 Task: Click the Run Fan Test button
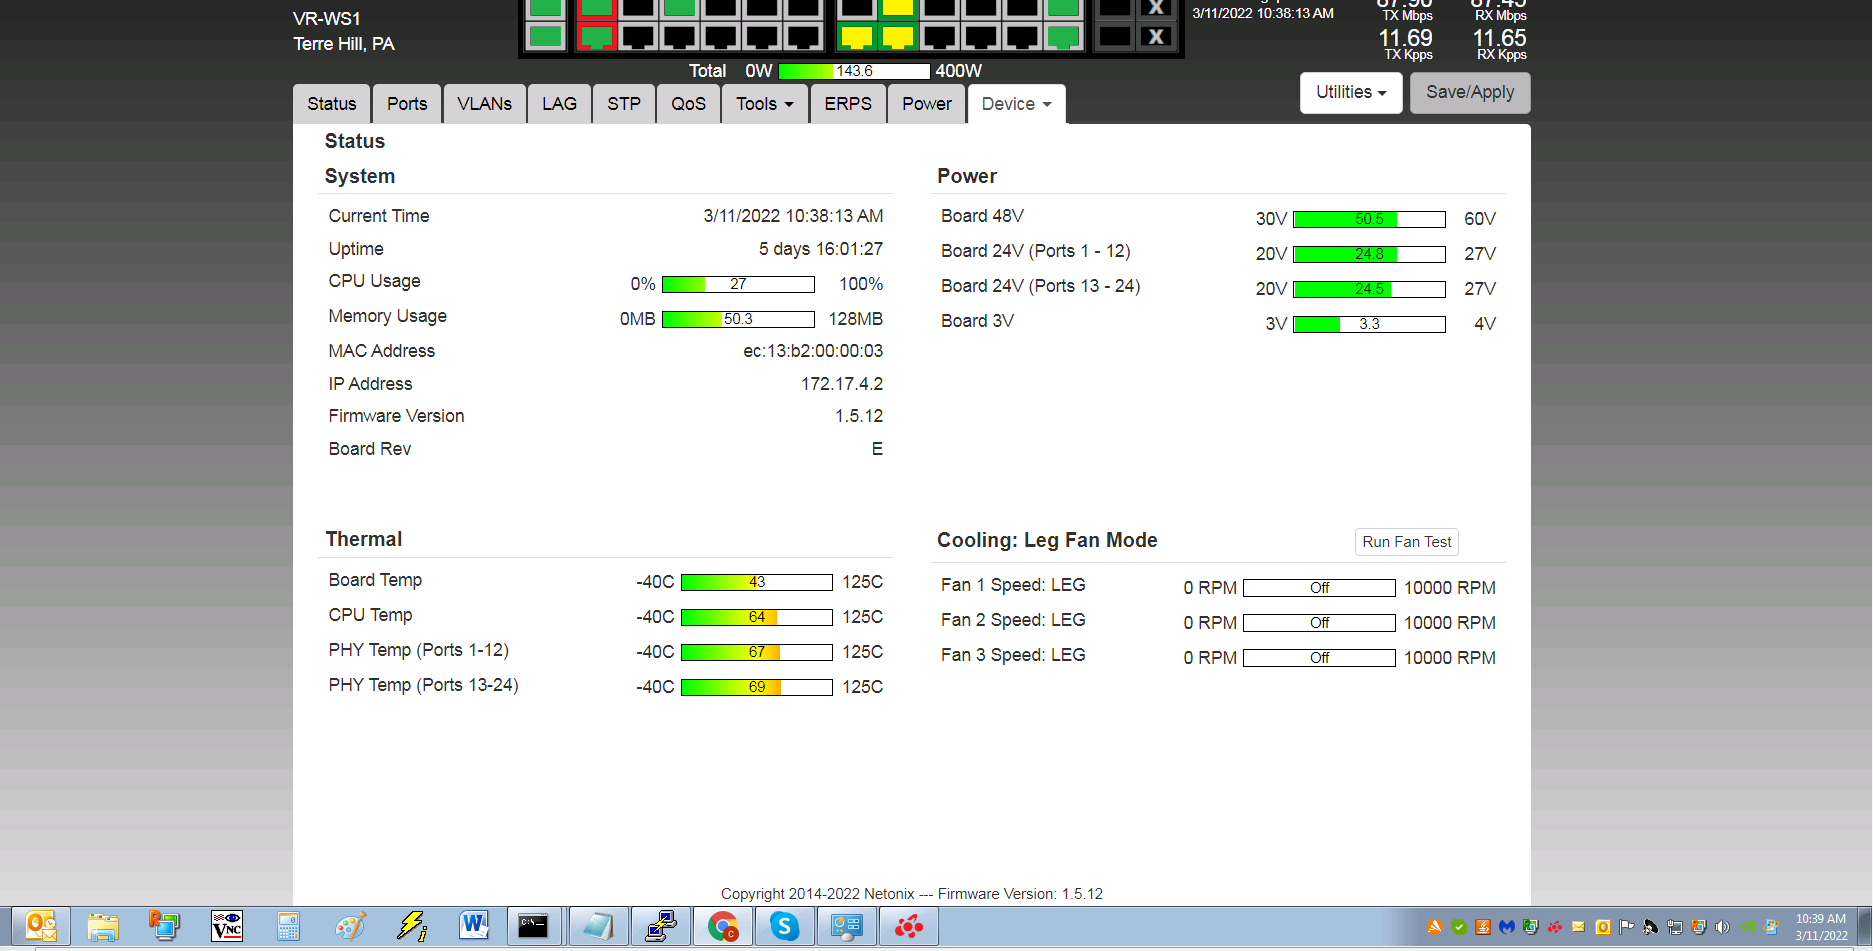(1406, 542)
